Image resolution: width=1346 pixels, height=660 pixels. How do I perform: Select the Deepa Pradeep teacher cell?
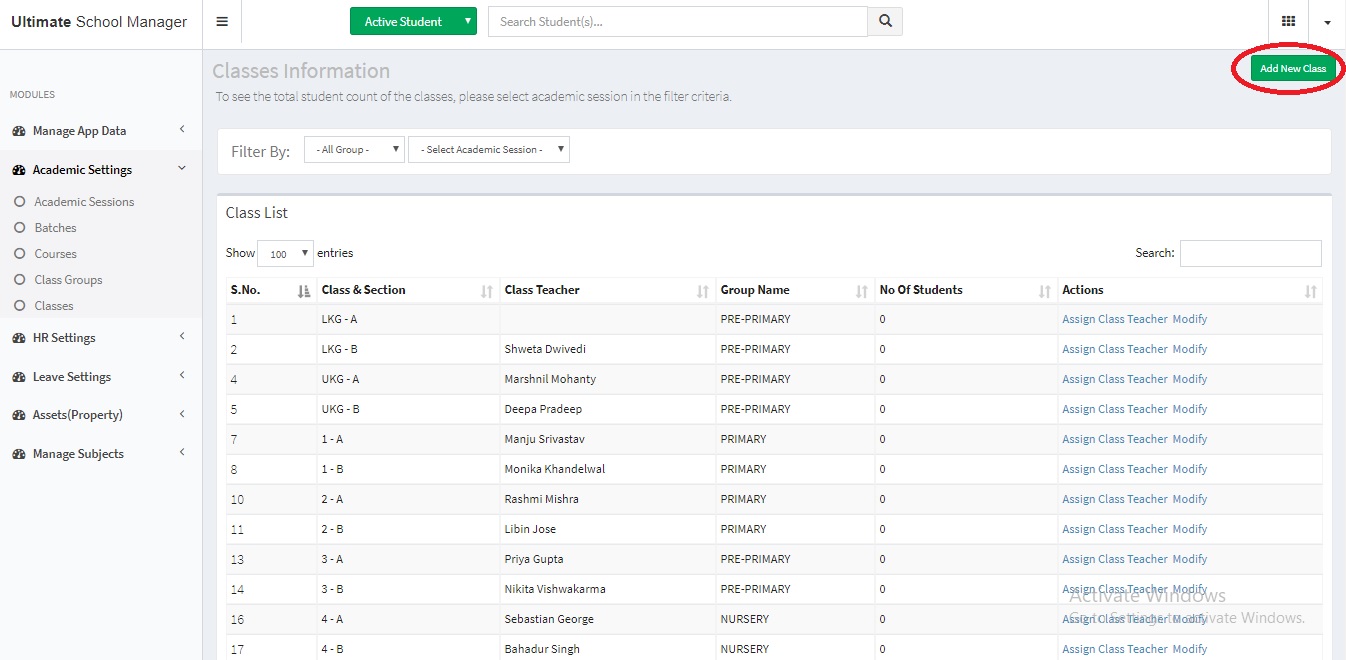click(608, 409)
